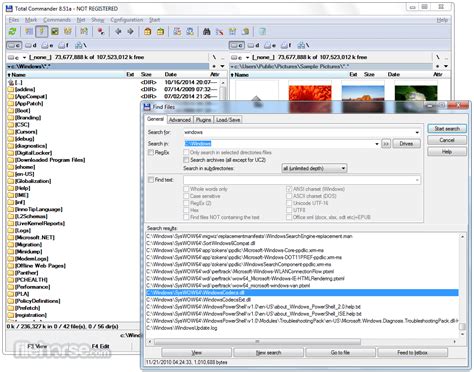Screen dimensions: 474x372
Task: Select drive d in right panel
Action: [x=254, y=45]
